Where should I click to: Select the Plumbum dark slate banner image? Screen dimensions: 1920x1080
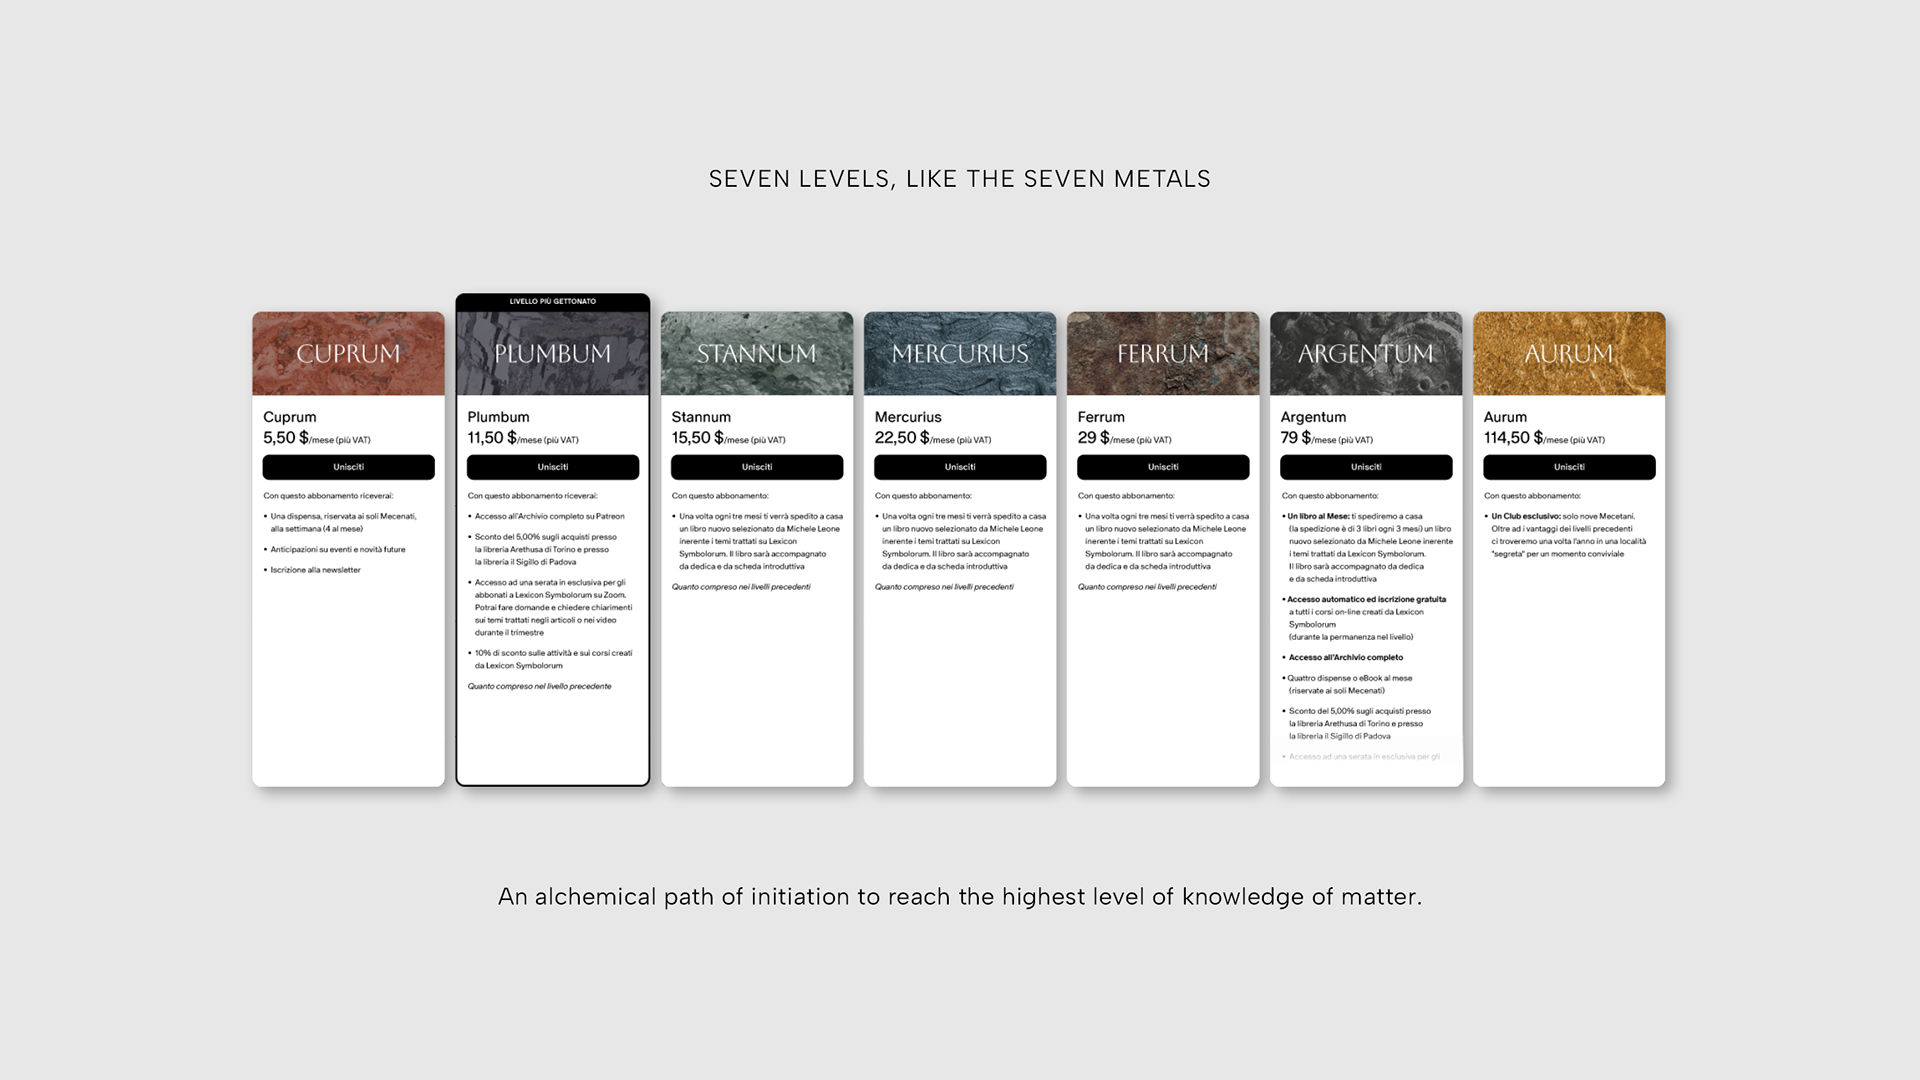tap(552, 353)
